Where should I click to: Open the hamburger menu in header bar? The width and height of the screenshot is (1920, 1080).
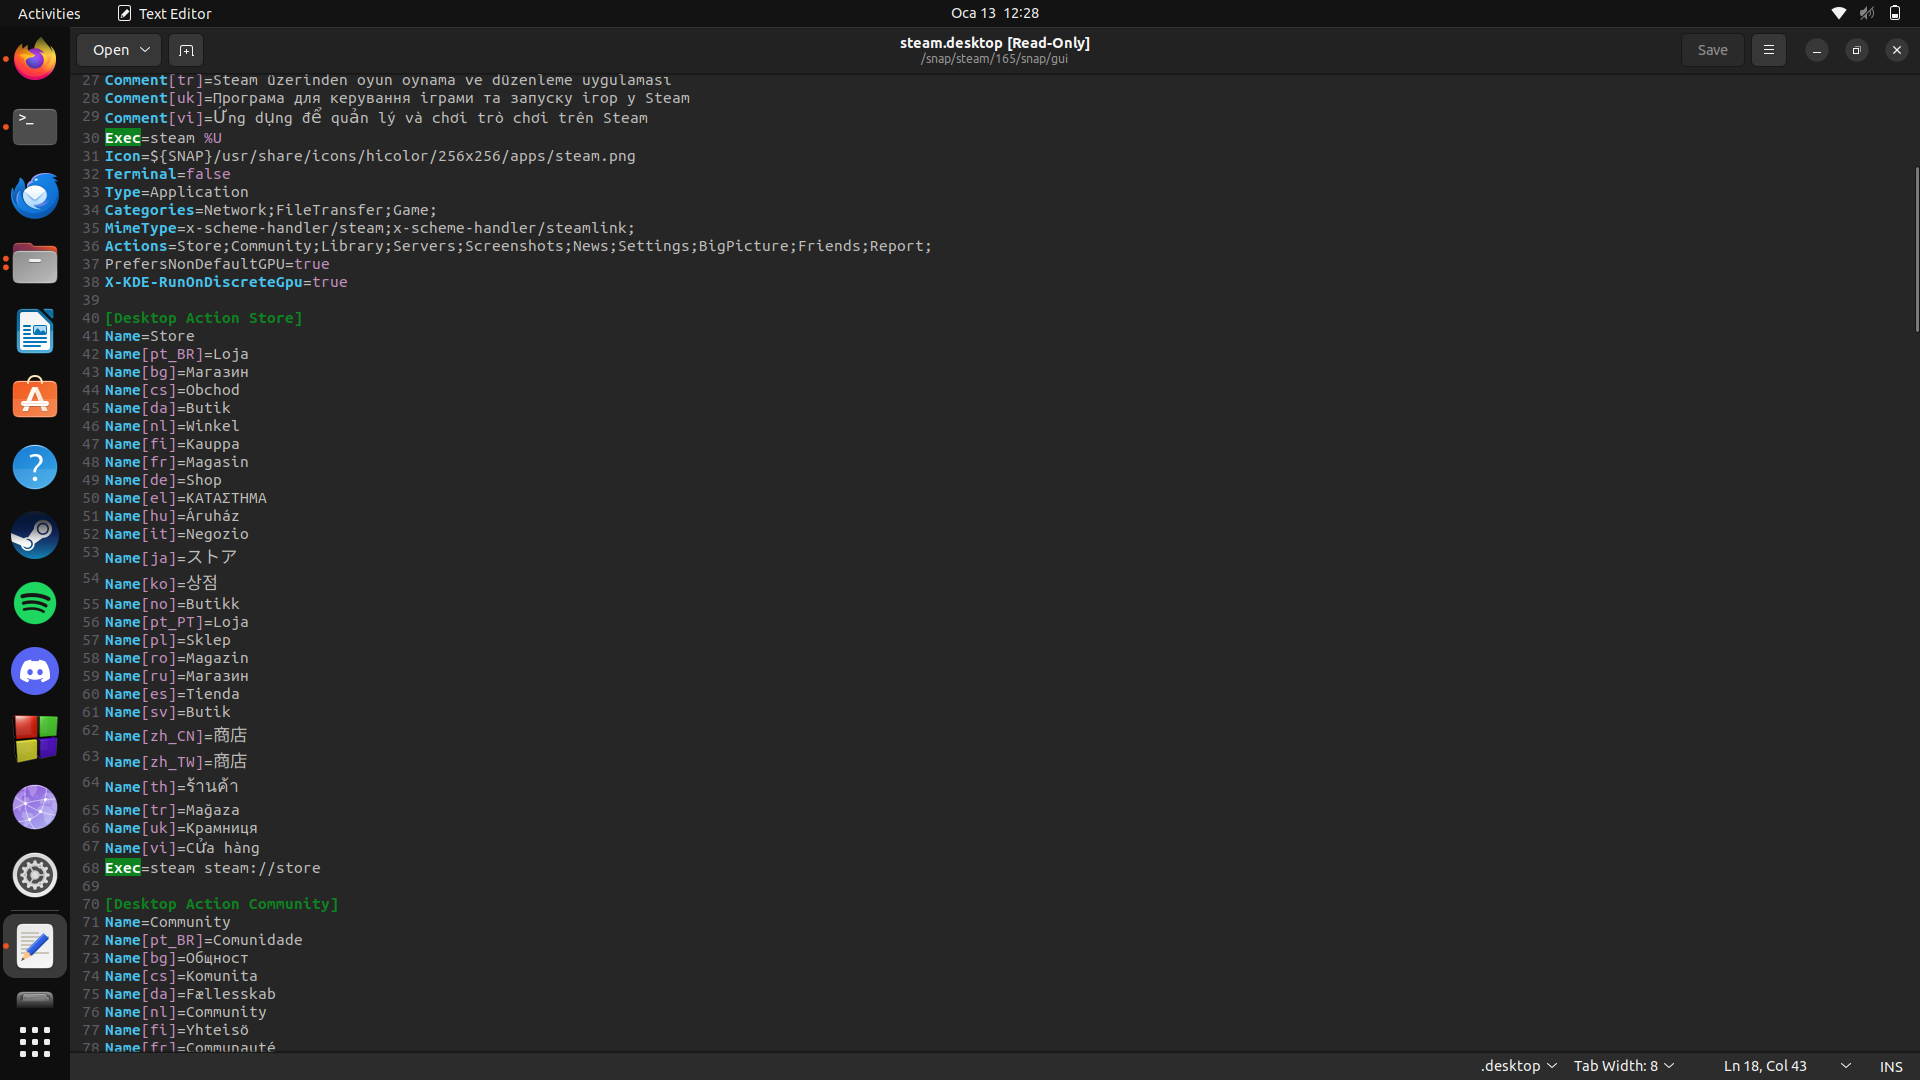click(1768, 50)
